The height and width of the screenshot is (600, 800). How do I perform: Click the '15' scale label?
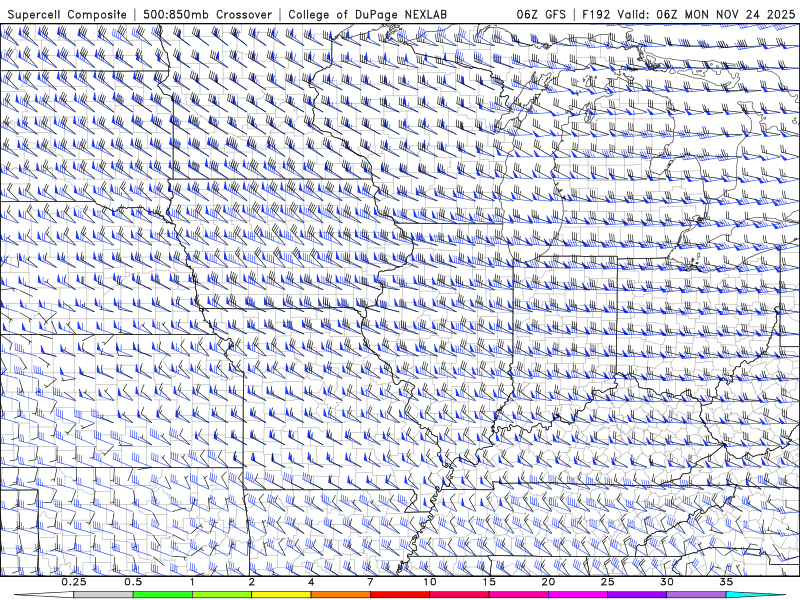click(489, 582)
